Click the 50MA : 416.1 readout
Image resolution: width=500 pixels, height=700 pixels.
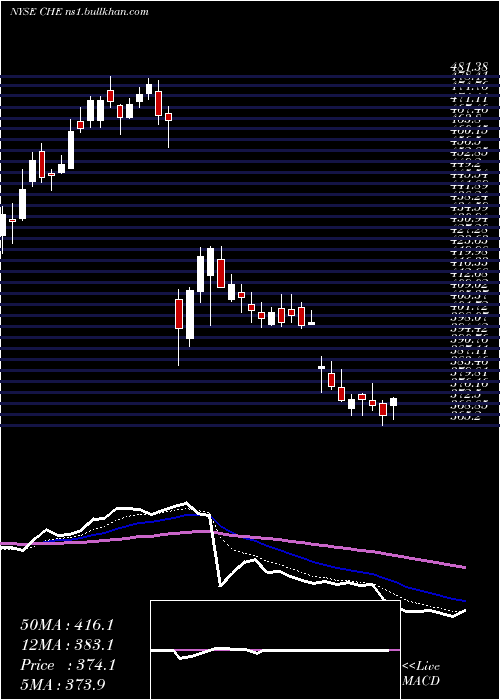coord(67,625)
